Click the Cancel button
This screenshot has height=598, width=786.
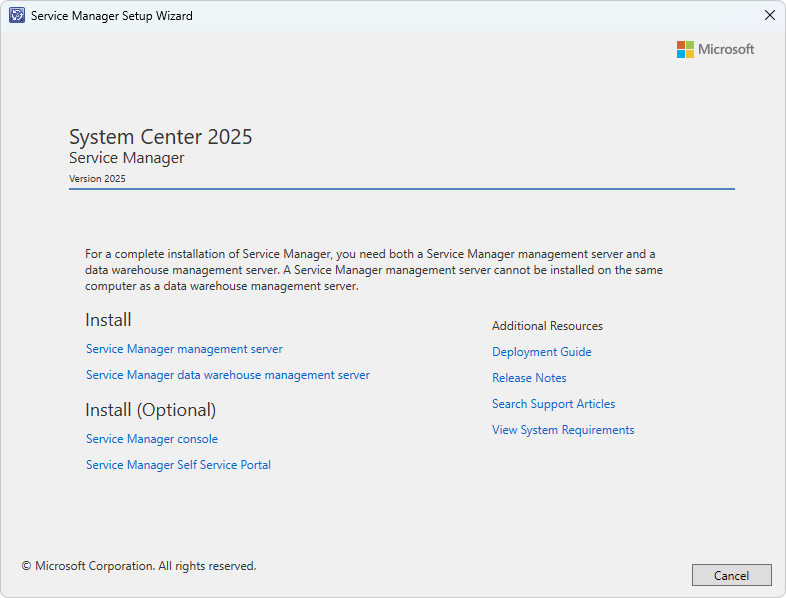[731, 575]
